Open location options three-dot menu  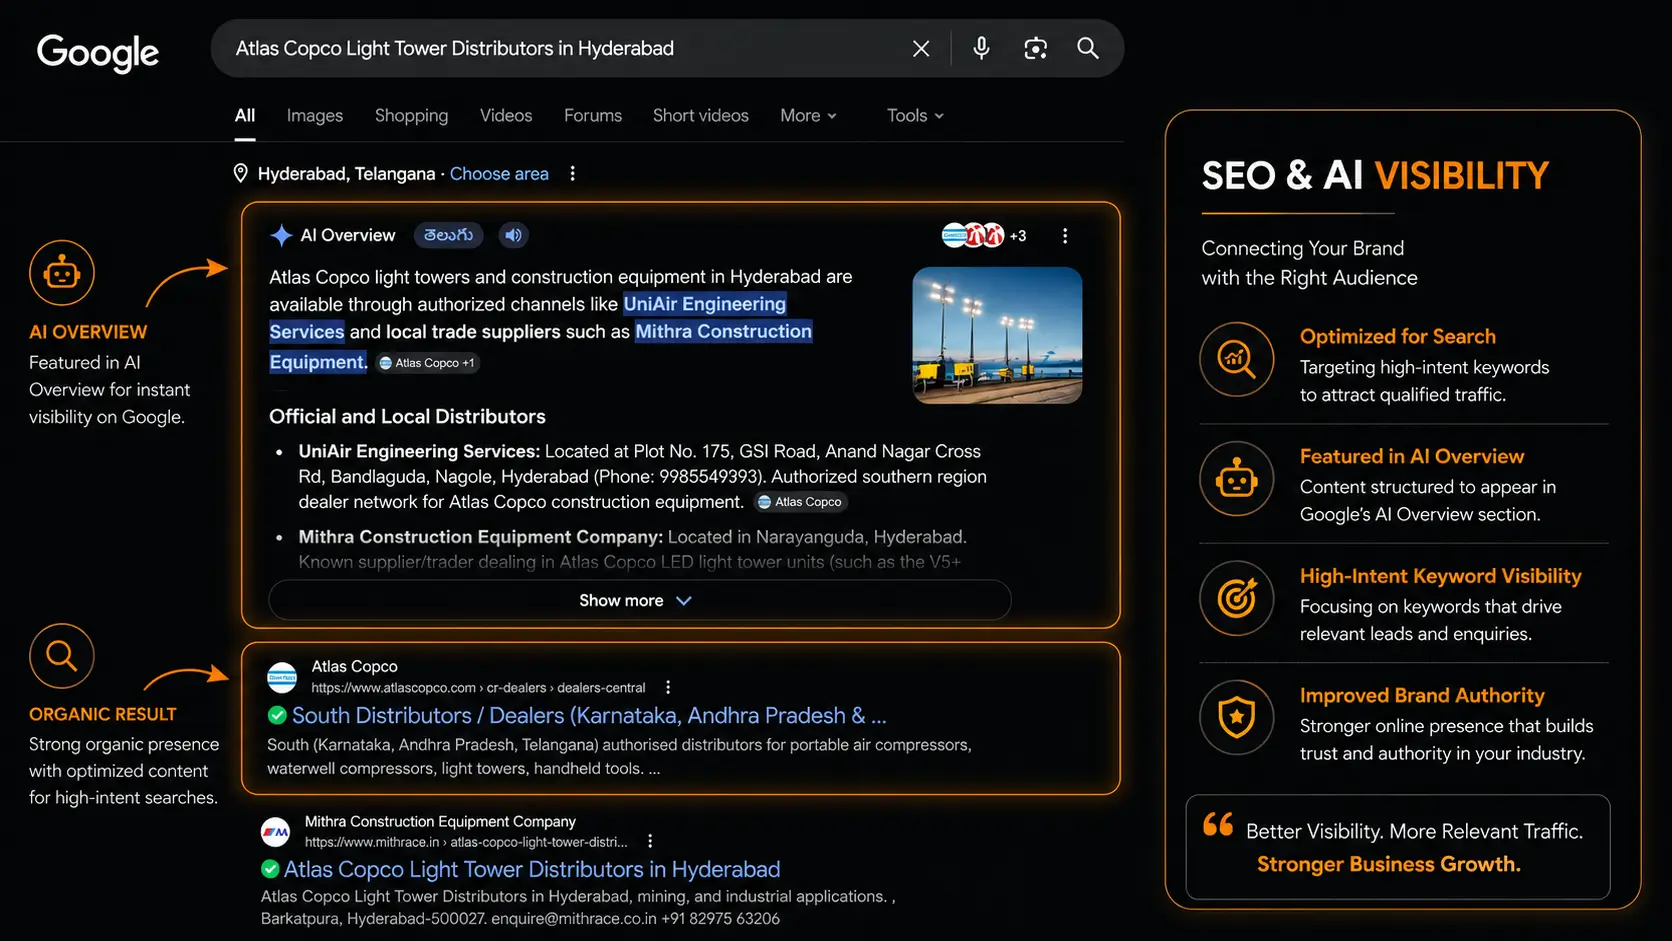572,174
